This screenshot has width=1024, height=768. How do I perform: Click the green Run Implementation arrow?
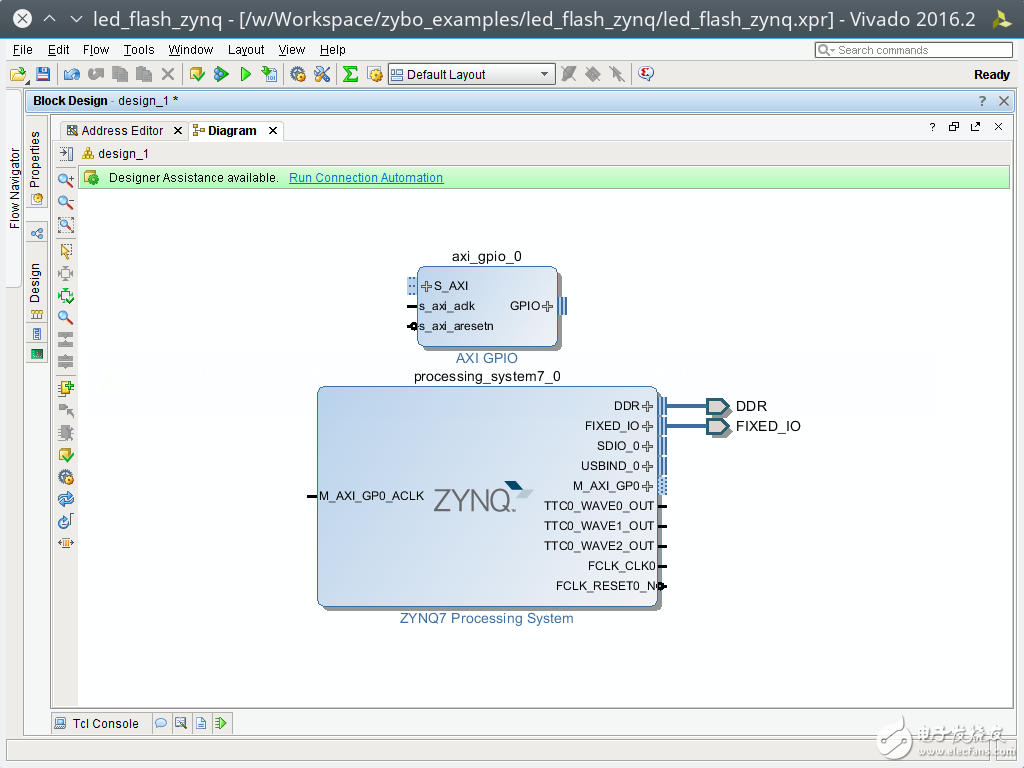pos(245,74)
